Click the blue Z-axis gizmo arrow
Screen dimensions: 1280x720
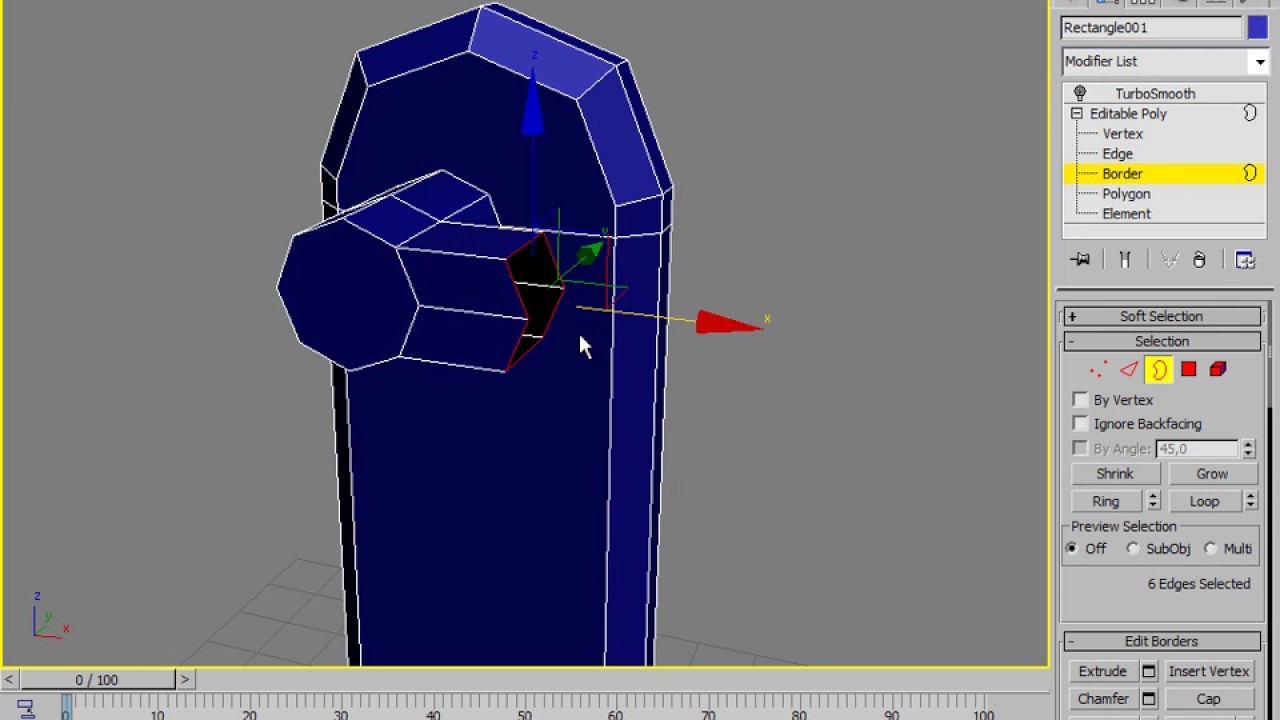pyautogui.click(x=532, y=103)
